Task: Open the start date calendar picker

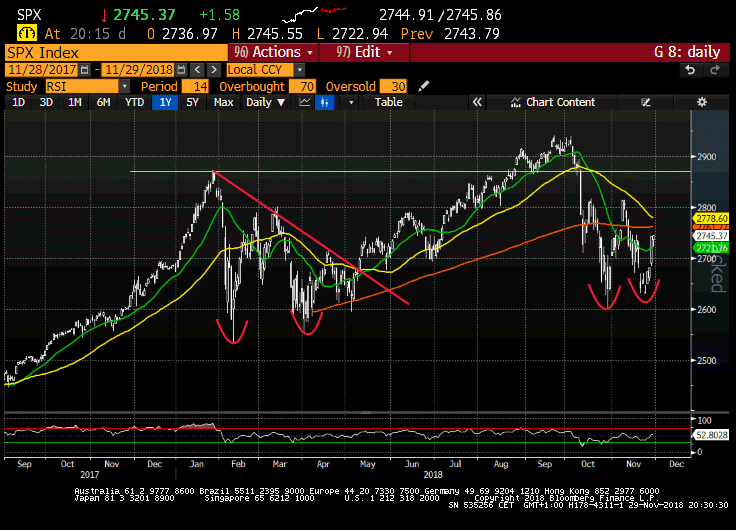Action: pyautogui.click(x=83, y=70)
